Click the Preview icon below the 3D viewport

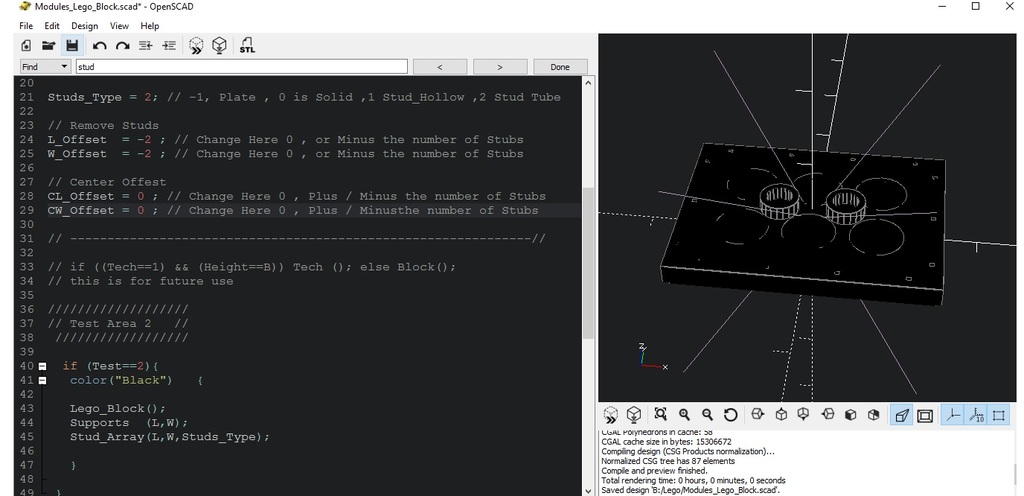pyautogui.click(x=611, y=415)
